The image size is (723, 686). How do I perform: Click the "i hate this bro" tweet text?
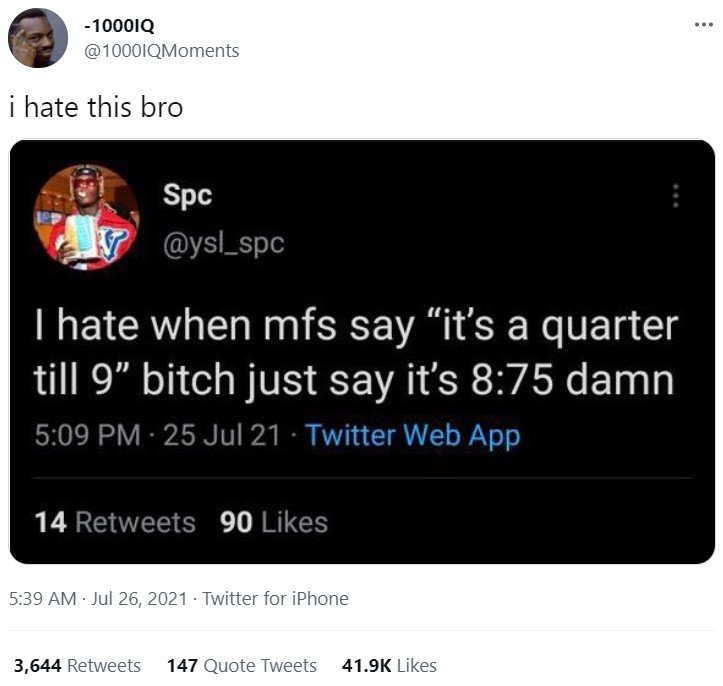[96, 107]
